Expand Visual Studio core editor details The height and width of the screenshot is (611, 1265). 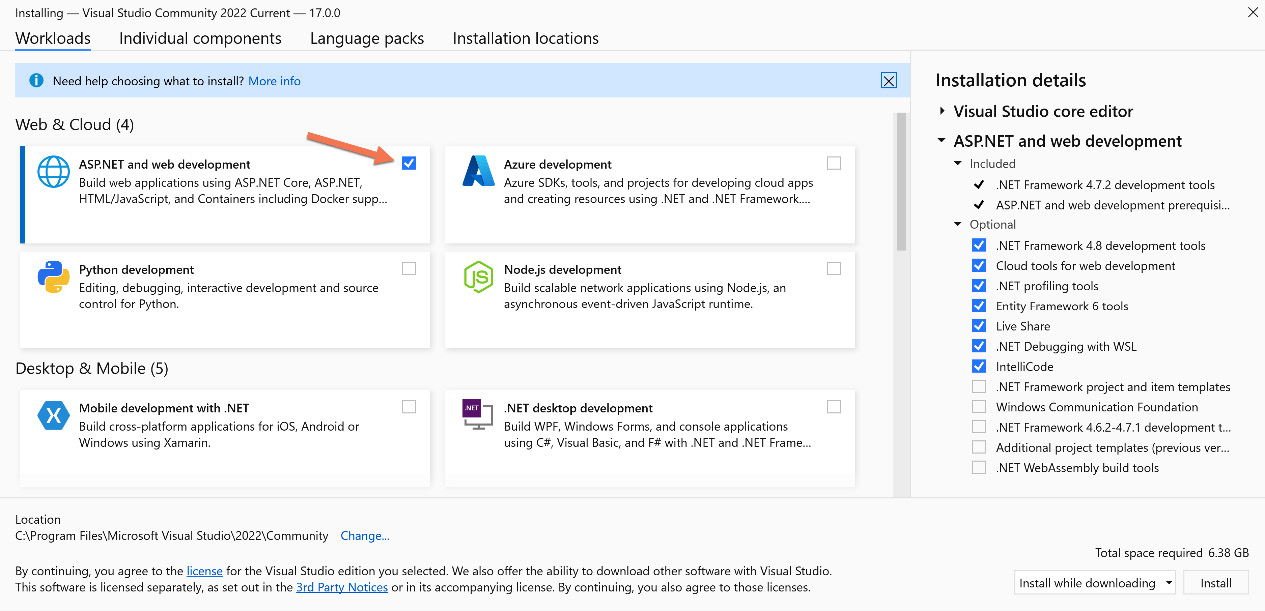point(942,111)
